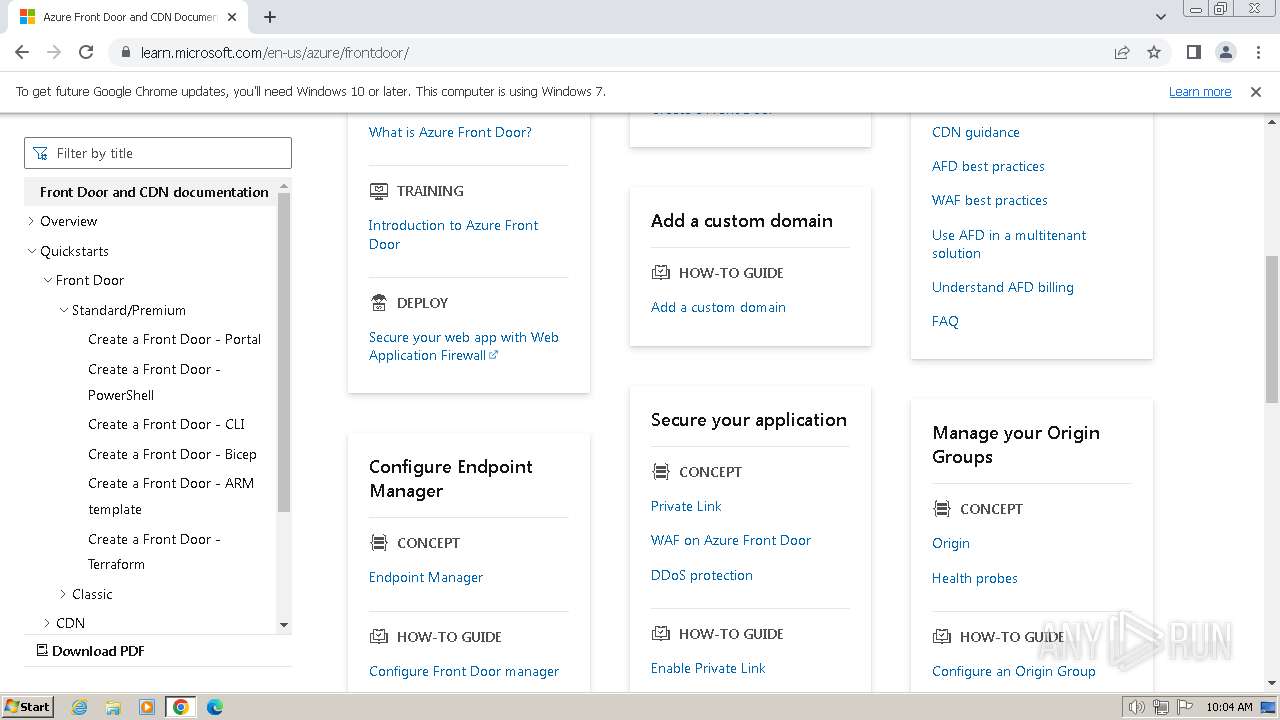Expand the Overview tree node
This screenshot has height=720, width=1280.
click(31, 221)
